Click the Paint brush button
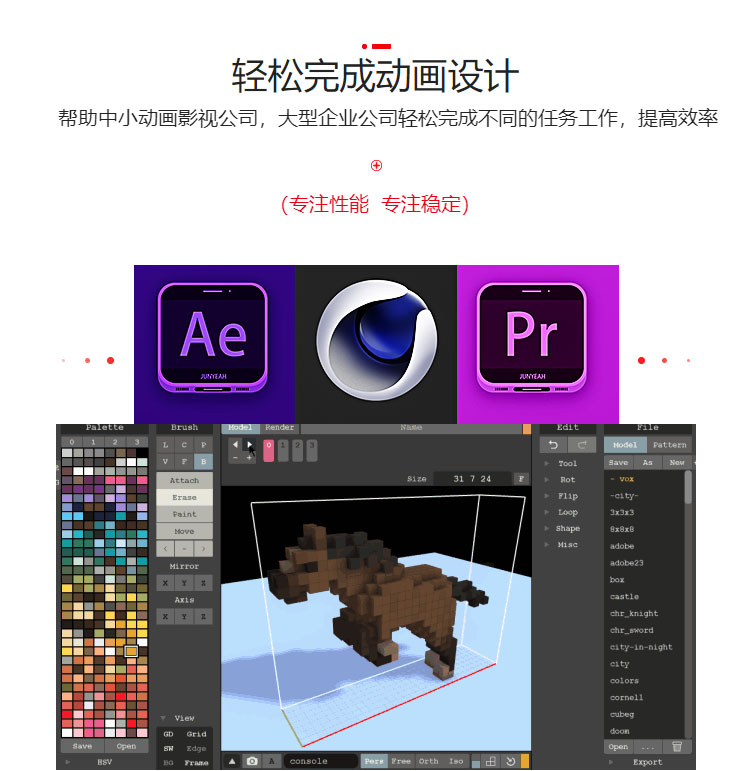Image resolution: width=750 pixels, height=771 pixels. (184, 514)
